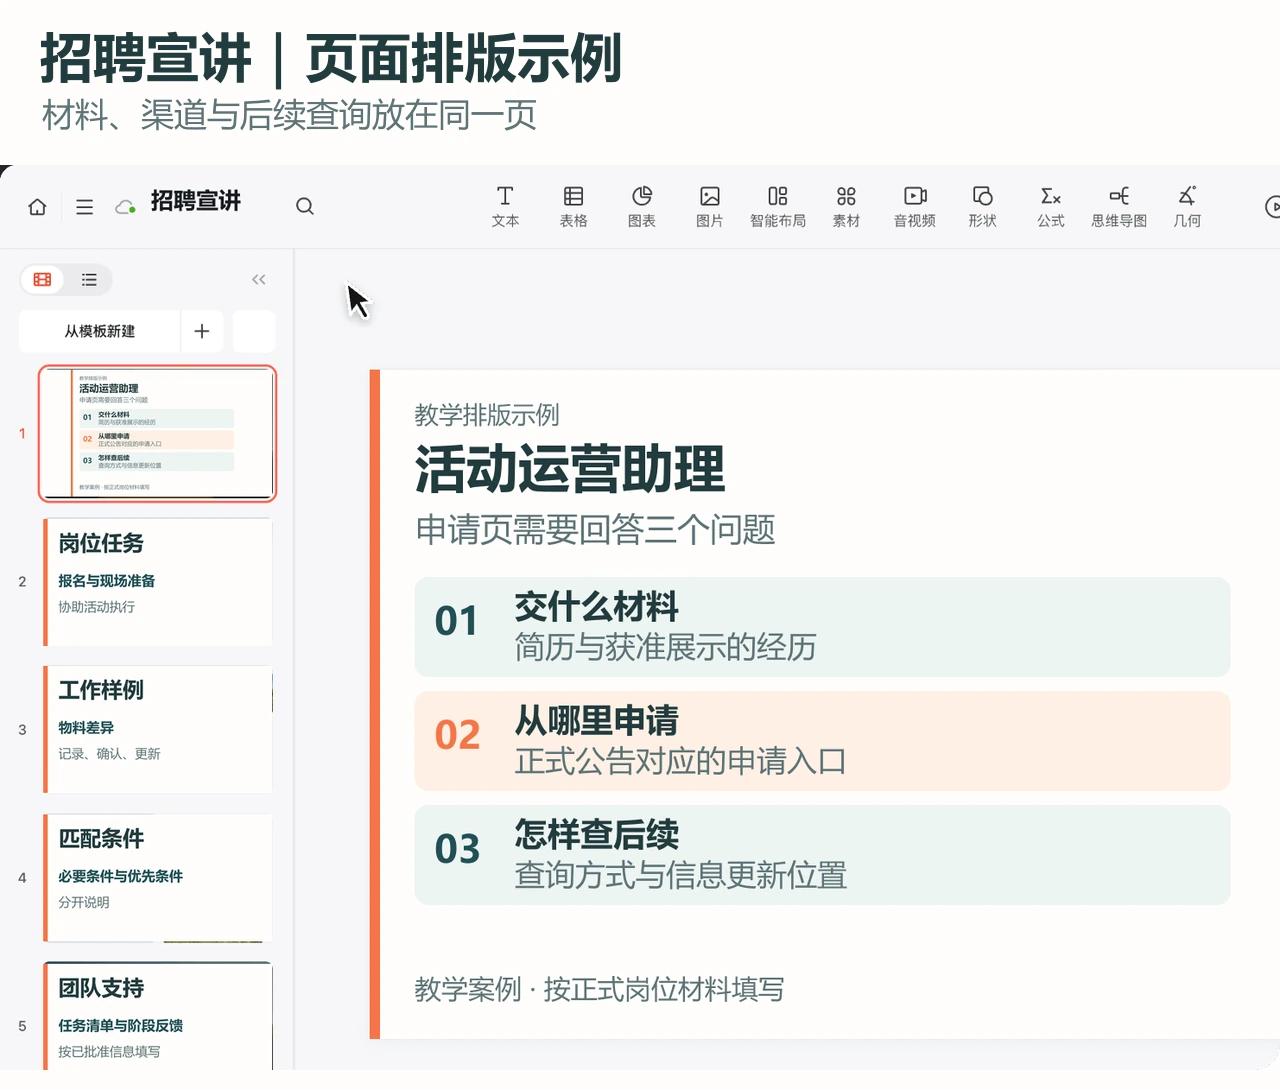Insert a shape with 形状
Screen dimensions: 1280x1090
click(983, 207)
